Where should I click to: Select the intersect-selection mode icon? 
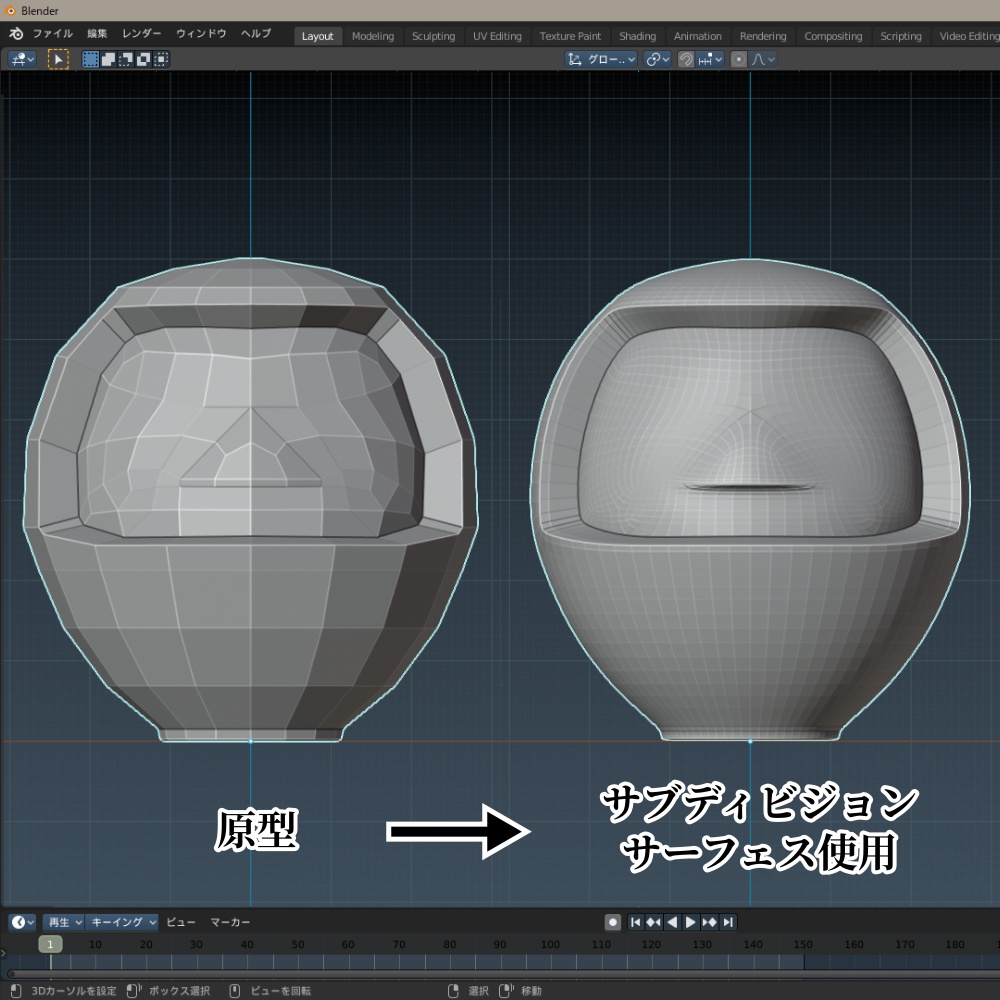pos(160,59)
